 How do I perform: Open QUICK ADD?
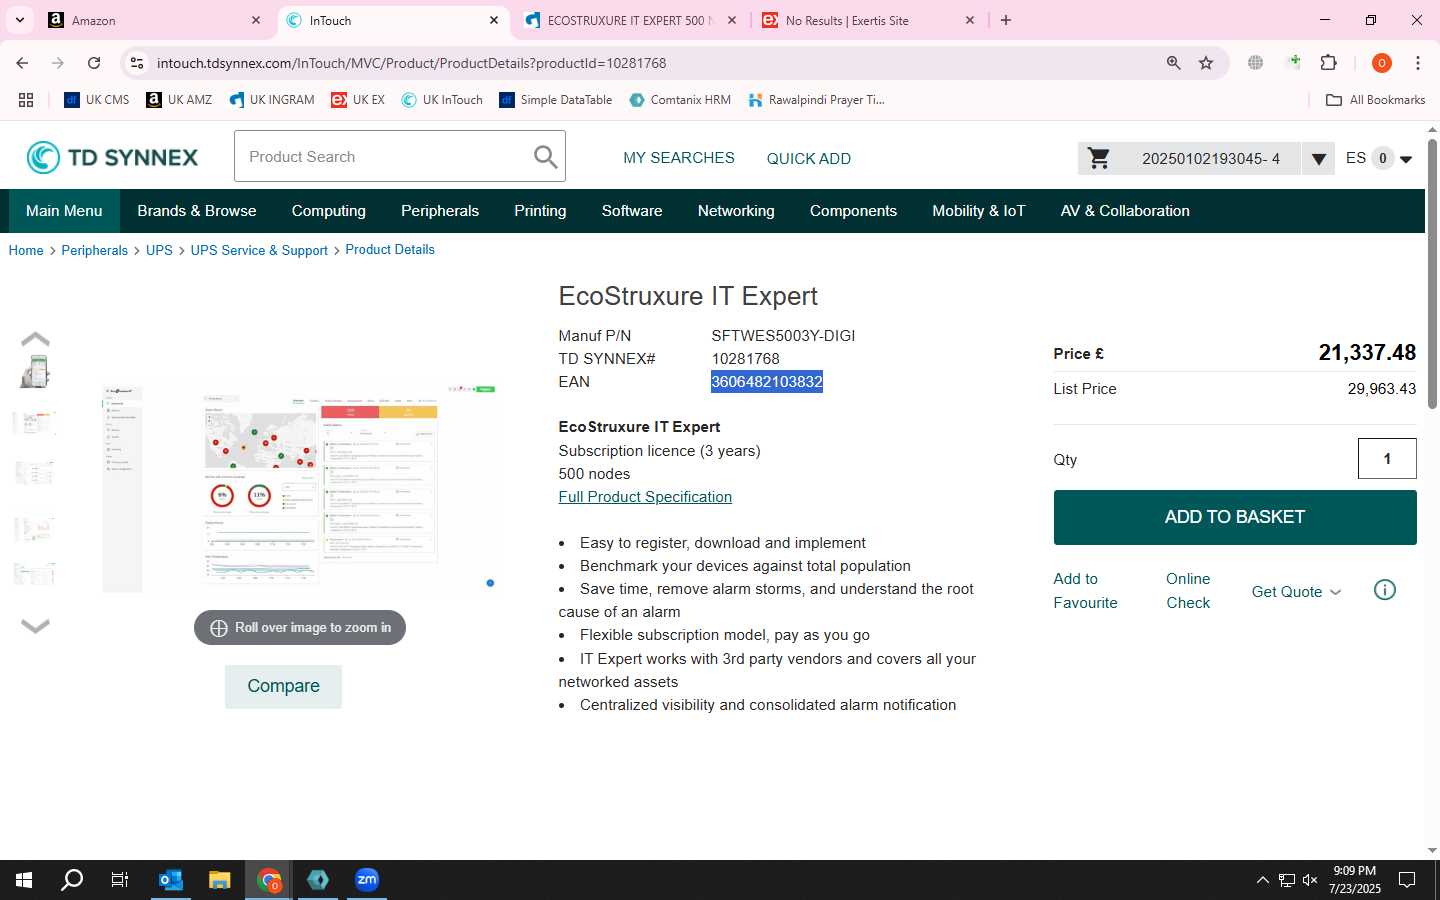[x=809, y=158]
